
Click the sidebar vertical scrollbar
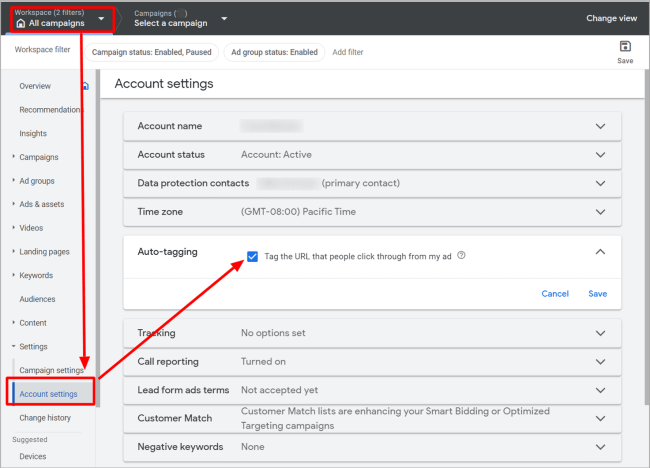tap(98, 238)
